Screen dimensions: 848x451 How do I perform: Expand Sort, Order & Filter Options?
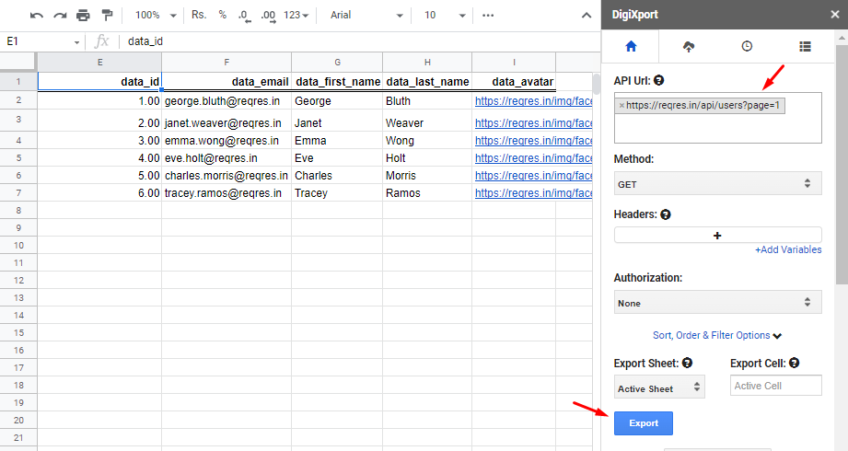(717, 335)
